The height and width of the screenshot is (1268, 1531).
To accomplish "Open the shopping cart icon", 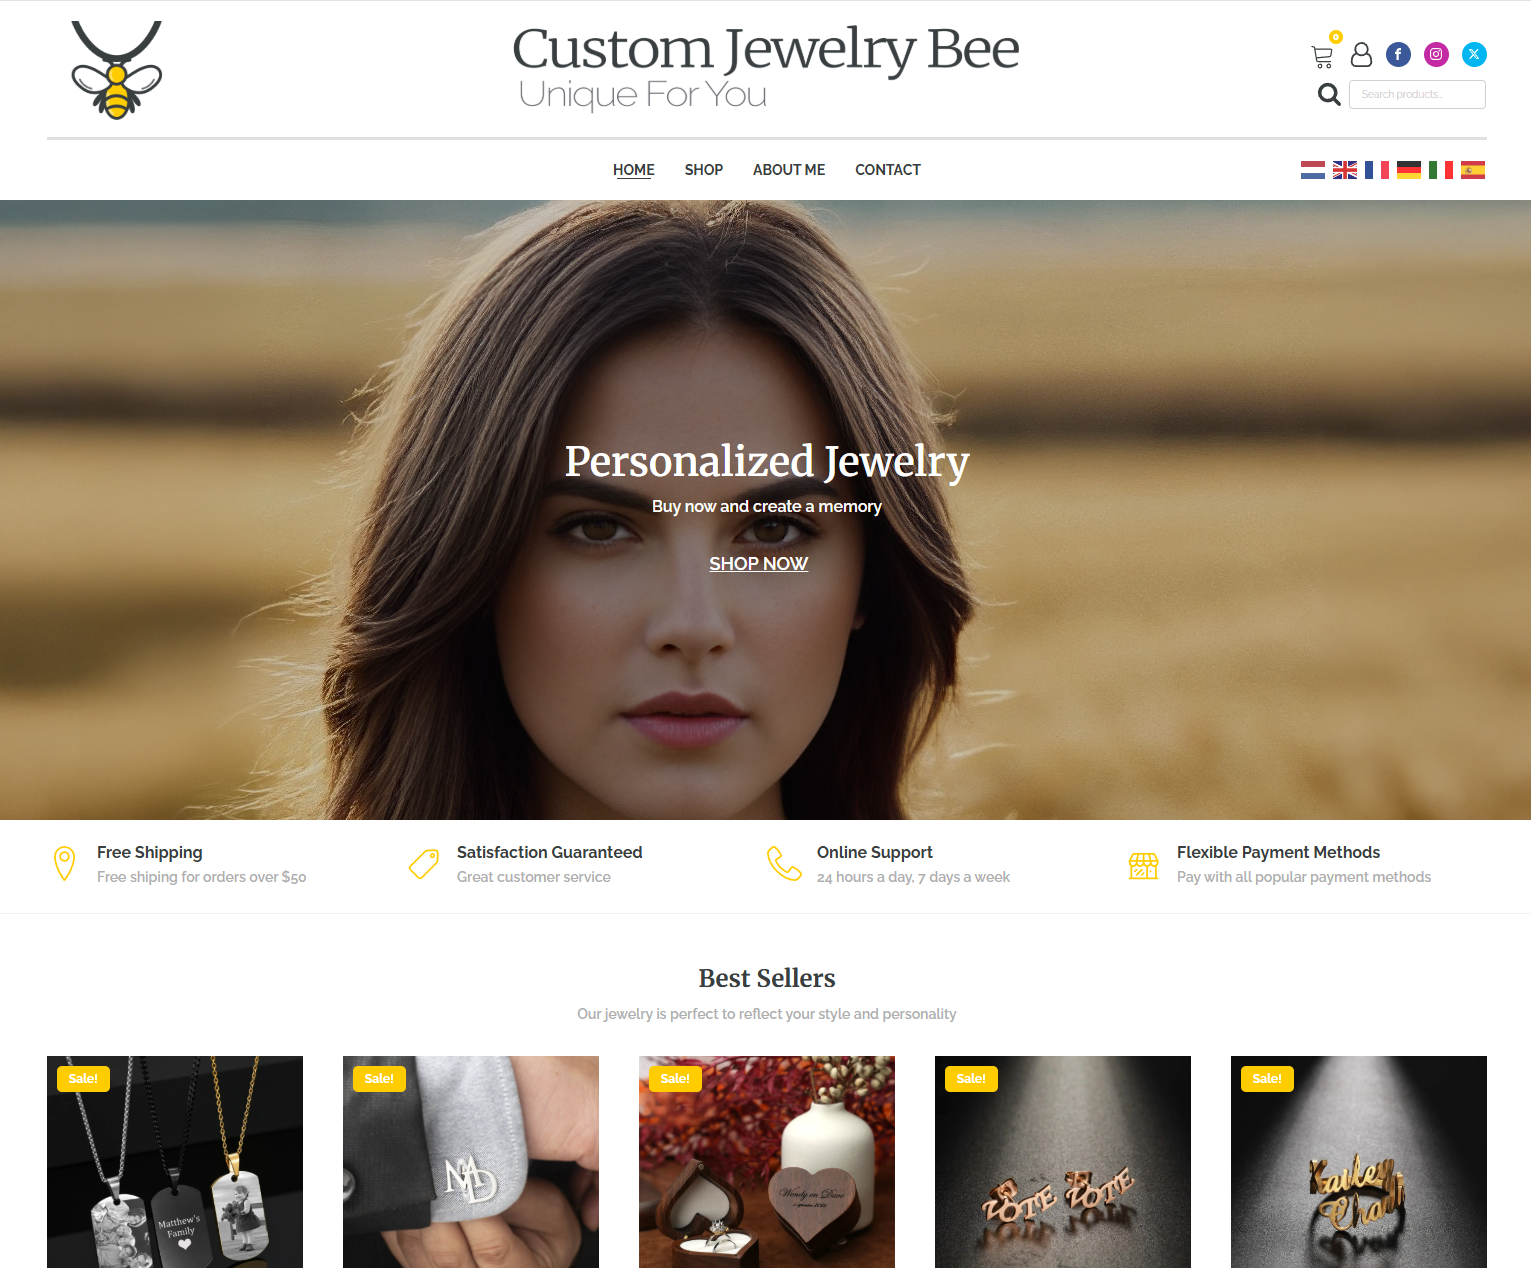I will click(x=1322, y=57).
